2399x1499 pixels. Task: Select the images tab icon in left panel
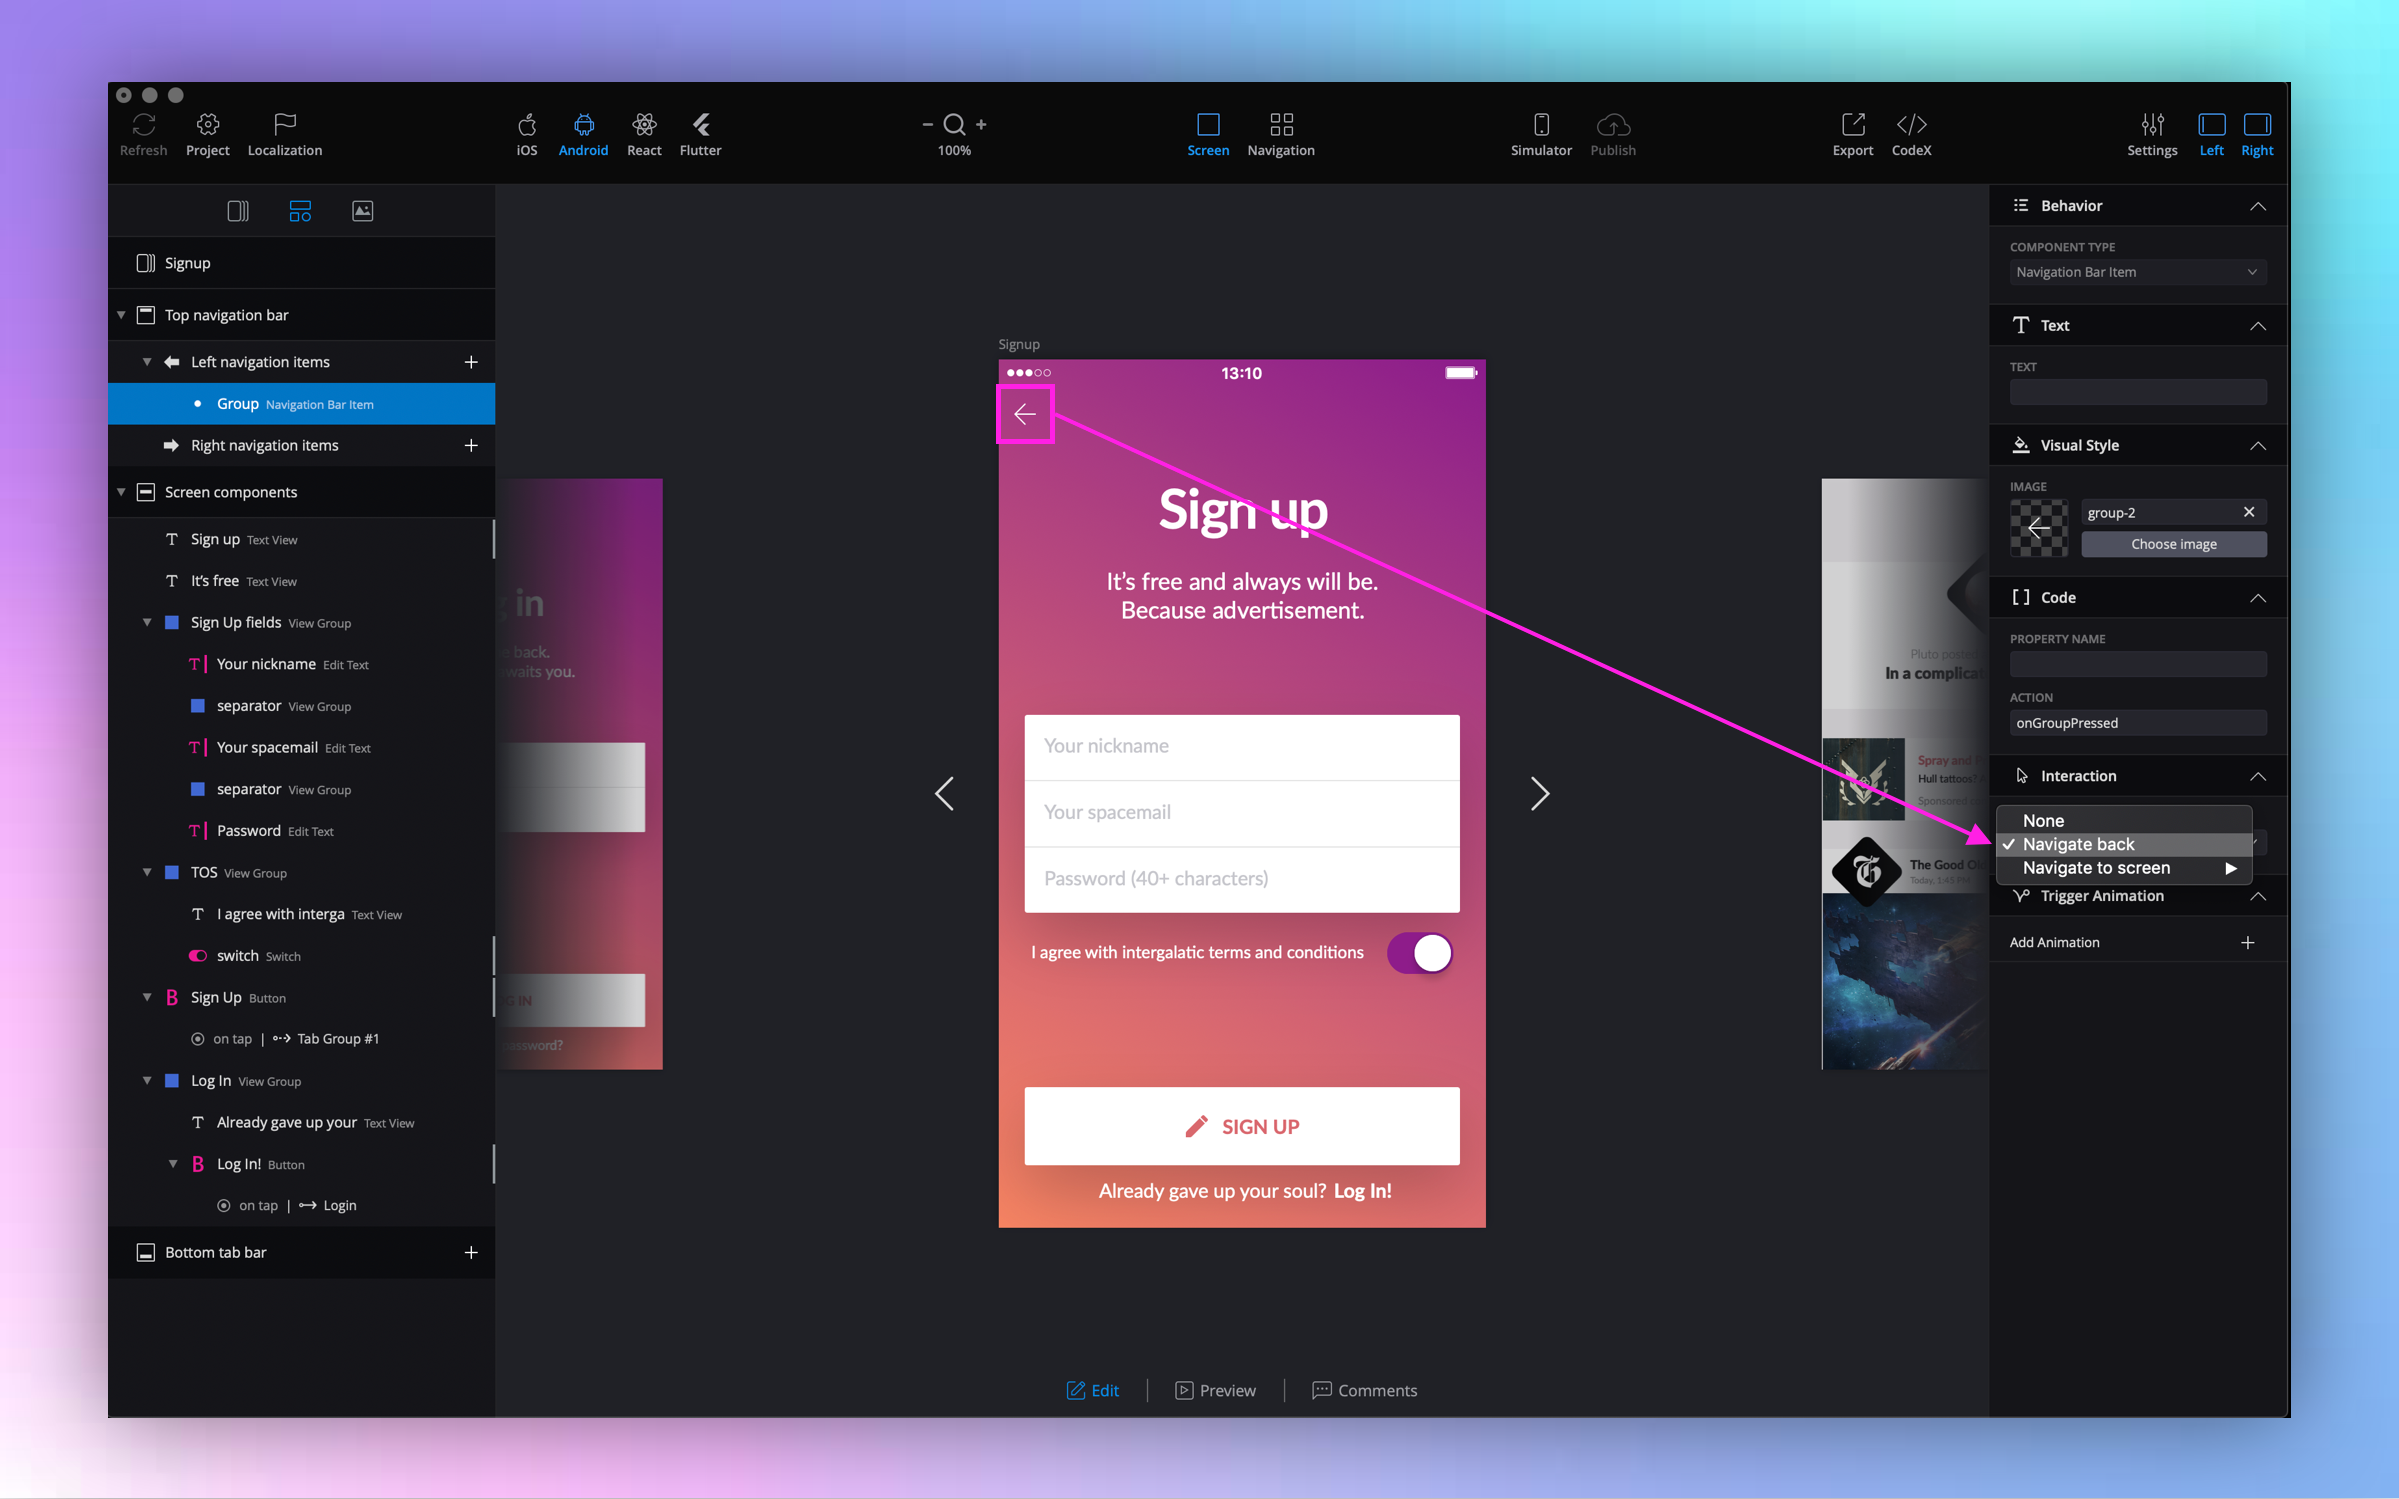[362, 211]
